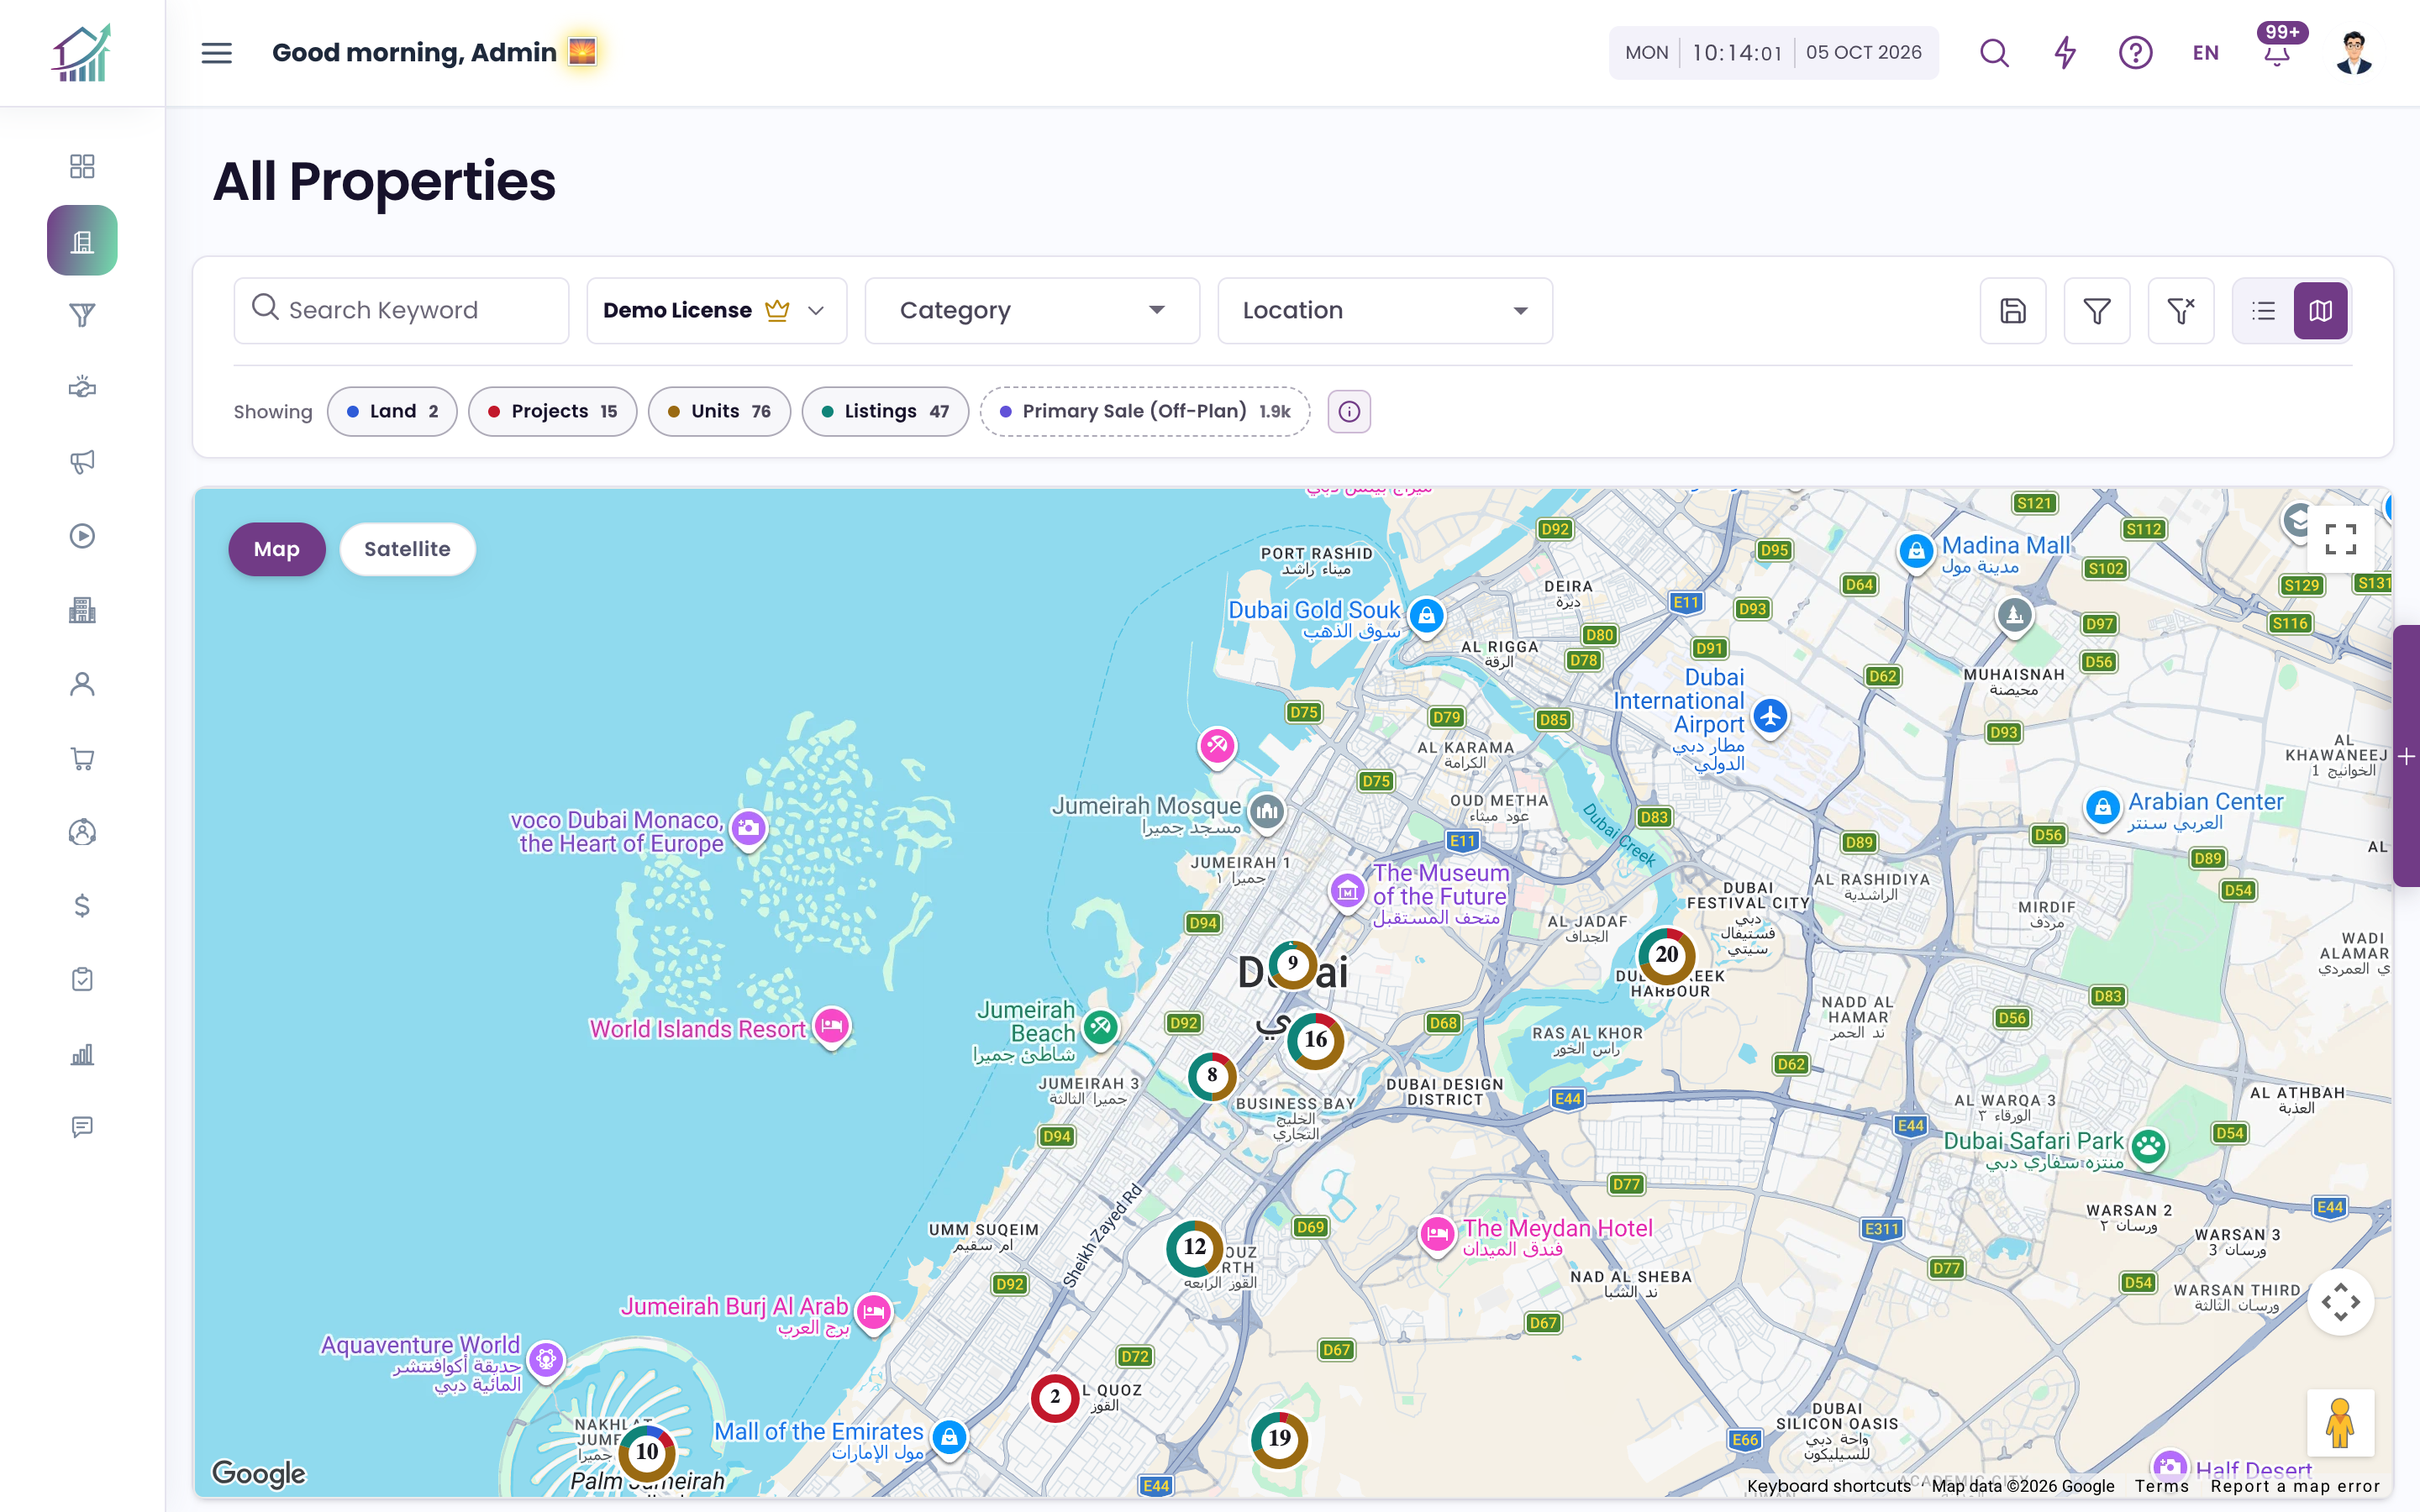Open the dashboard grid icon in sidebar

pyautogui.click(x=82, y=166)
